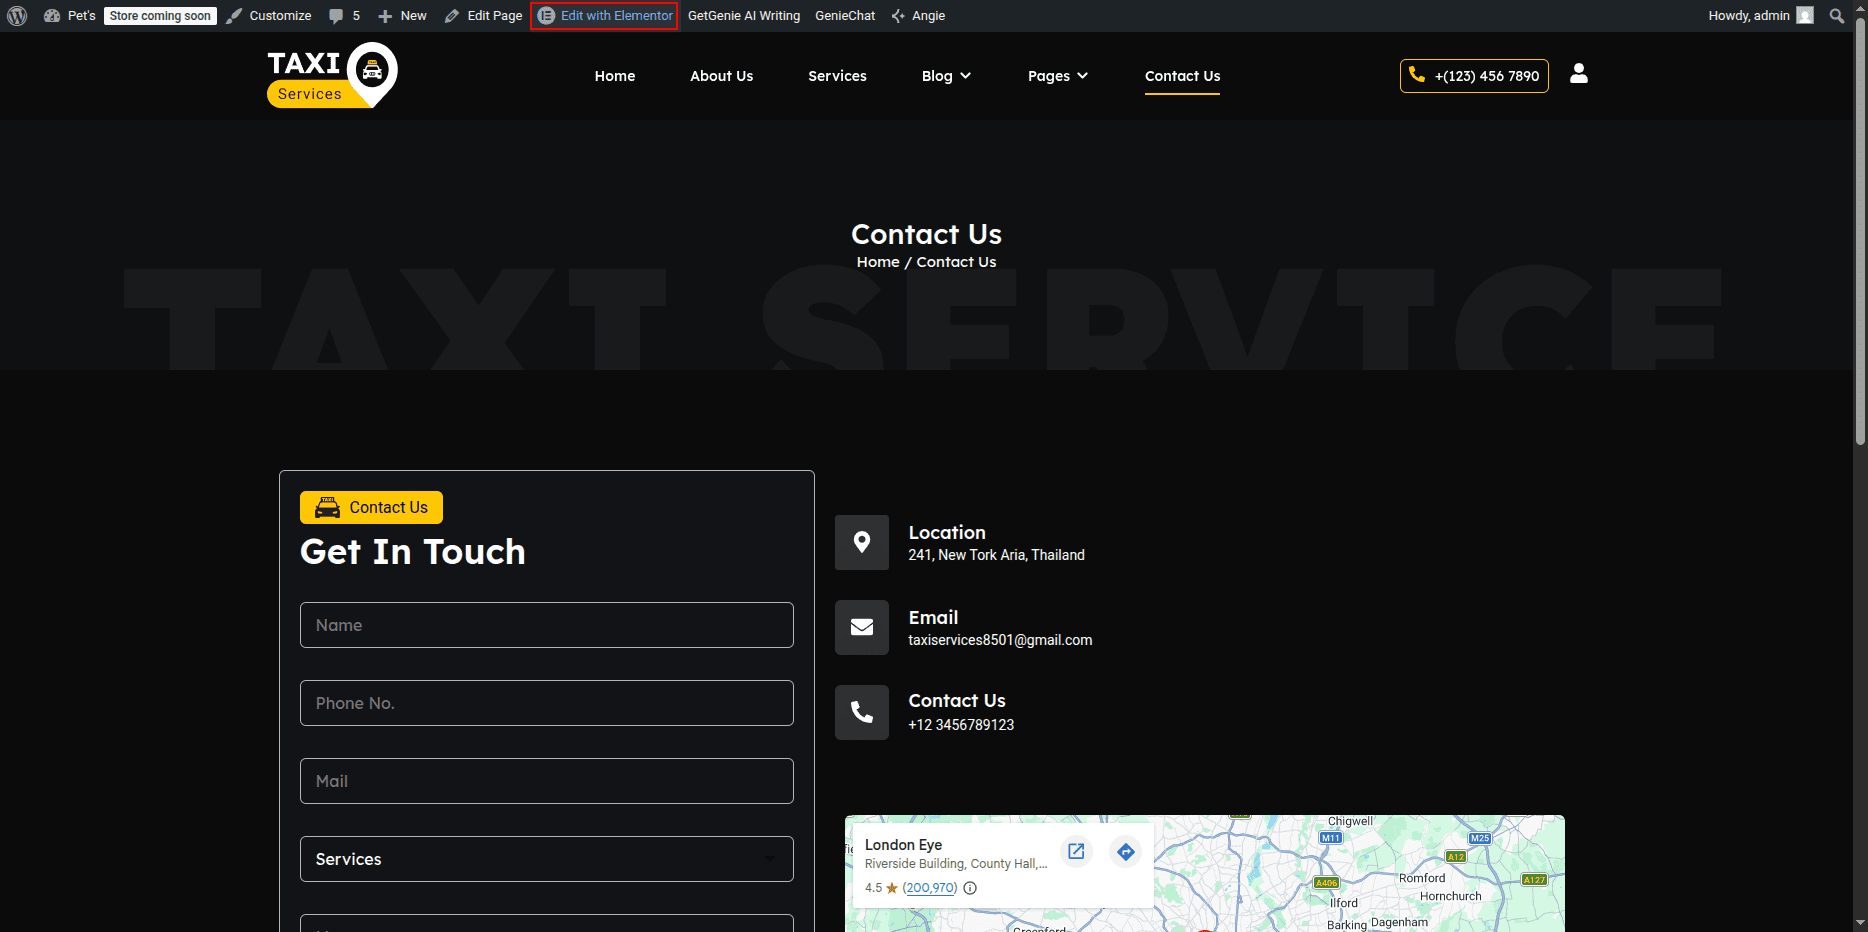
Task: Focus the Mail input field
Action: (x=547, y=781)
